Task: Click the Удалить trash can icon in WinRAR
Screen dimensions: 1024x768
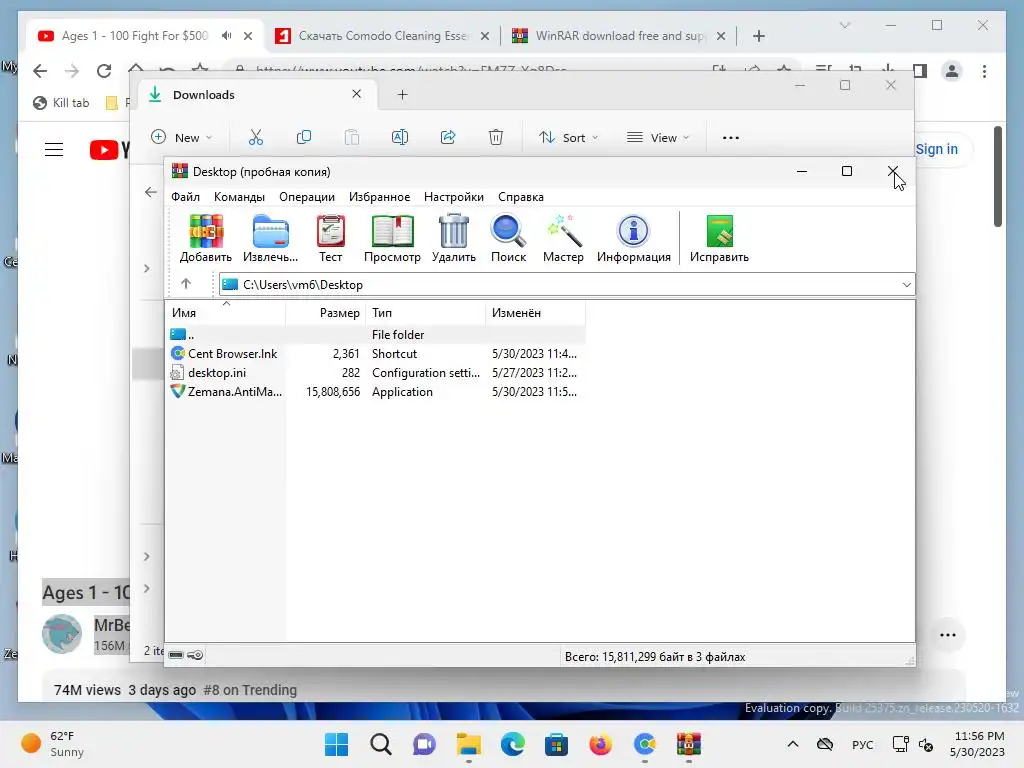Action: (x=453, y=238)
